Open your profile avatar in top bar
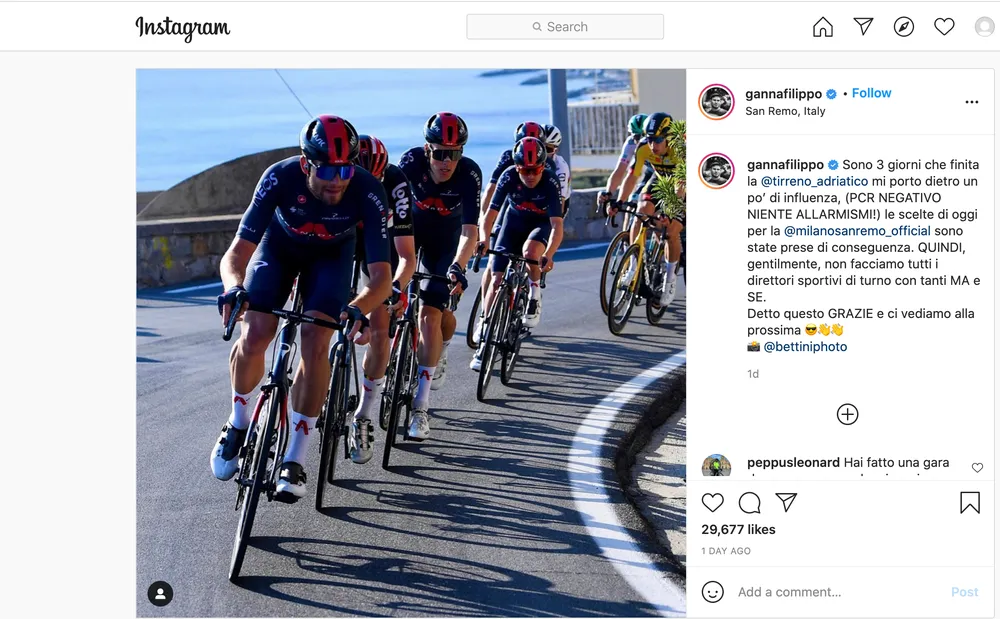The width and height of the screenshot is (1000, 619). [985, 27]
